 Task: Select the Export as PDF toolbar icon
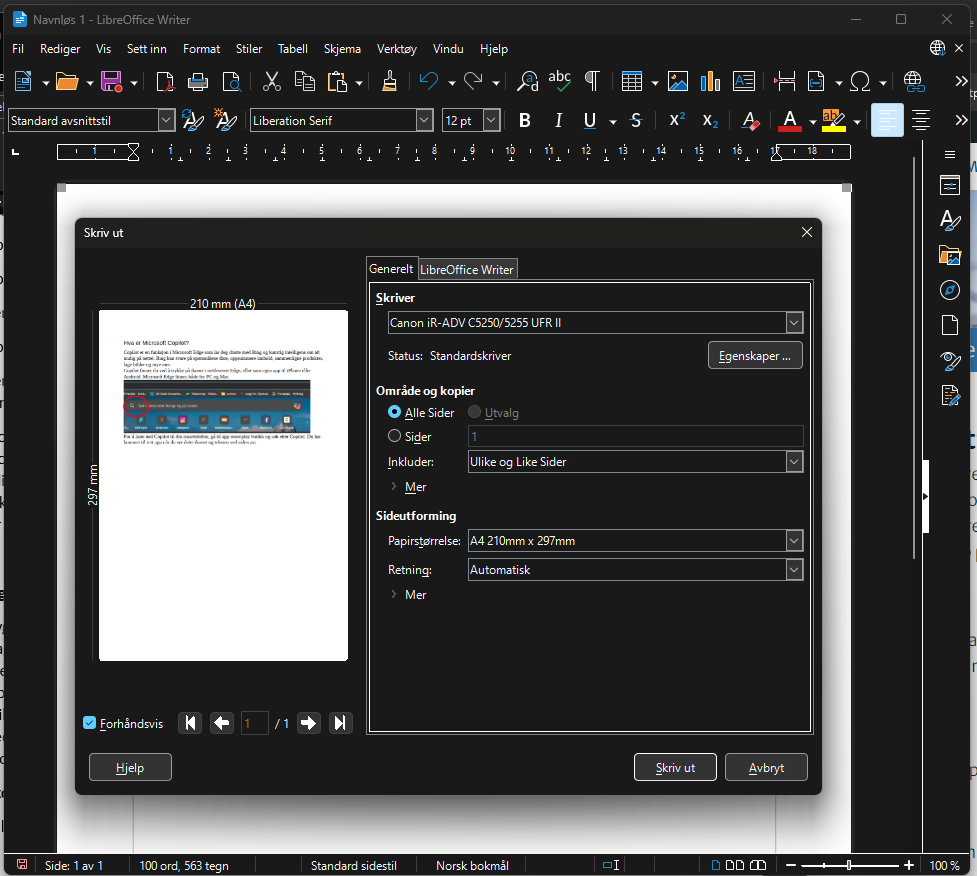click(166, 81)
